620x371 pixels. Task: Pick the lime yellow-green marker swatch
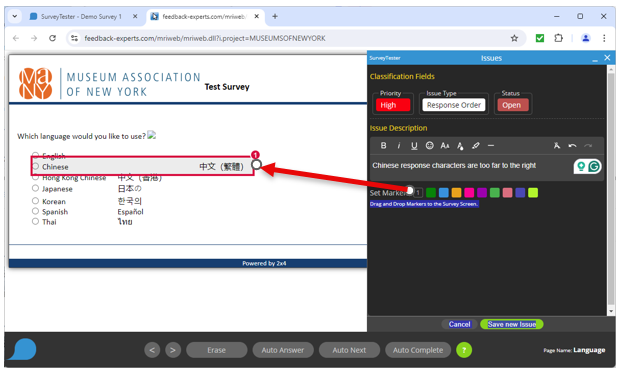click(x=533, y=193)
